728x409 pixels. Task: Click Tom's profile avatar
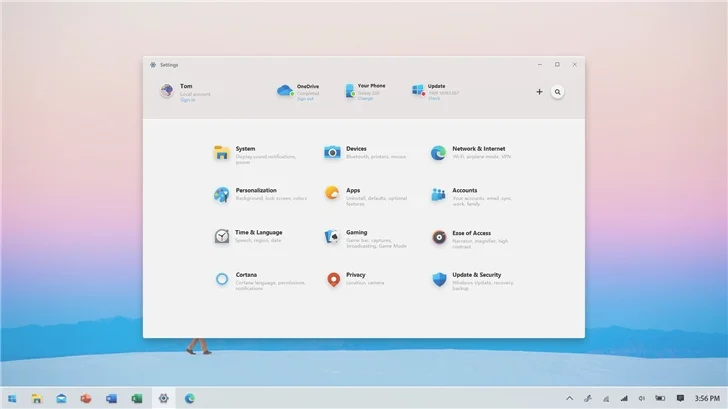point(167,91)
